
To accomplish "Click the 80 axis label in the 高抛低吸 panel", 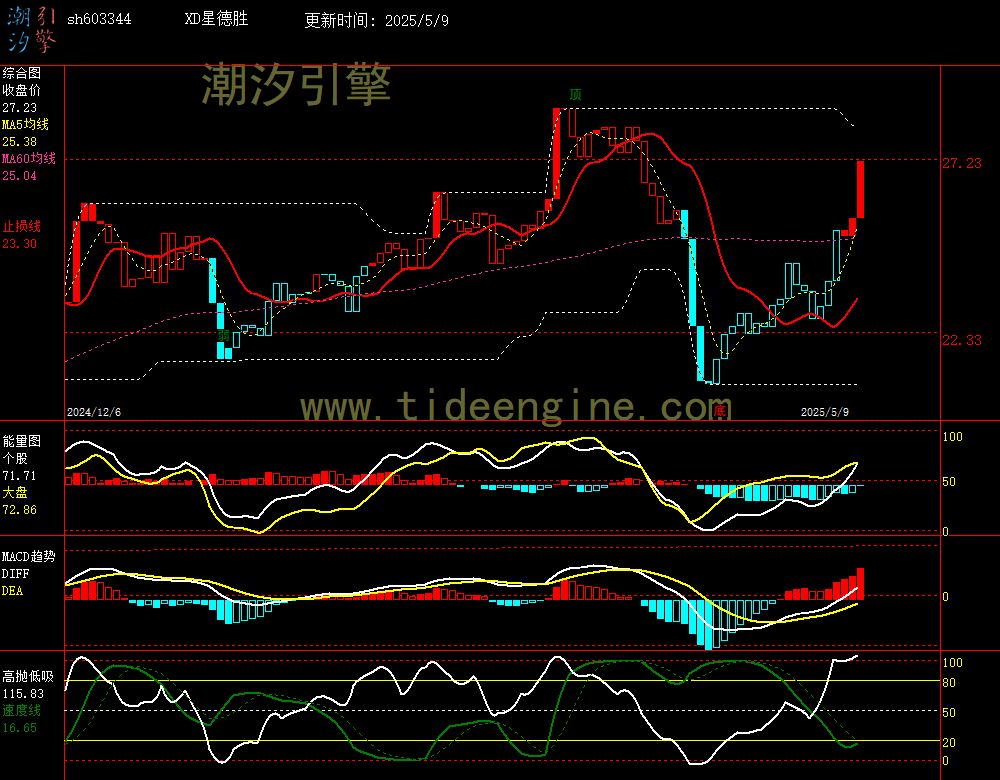I will (949, 683).
